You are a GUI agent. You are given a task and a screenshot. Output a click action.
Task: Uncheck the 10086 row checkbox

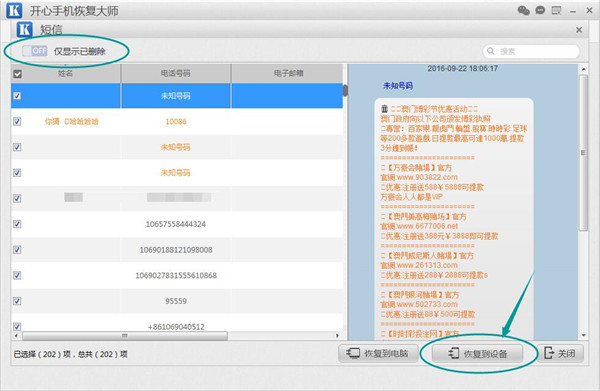click(x=17, y=122)
